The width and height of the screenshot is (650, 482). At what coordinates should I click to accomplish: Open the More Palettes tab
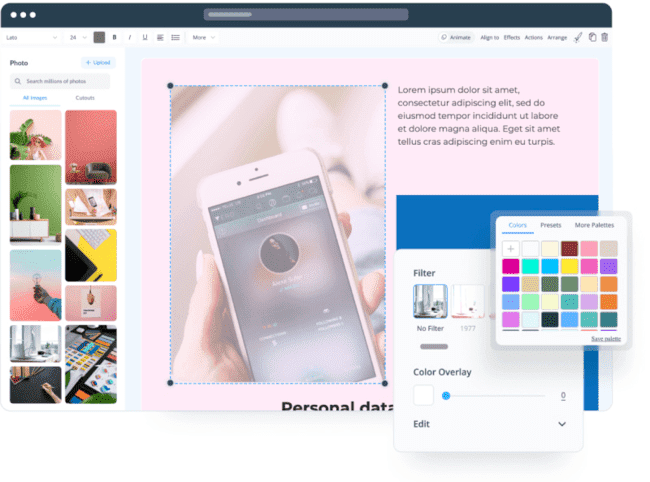pos(594,225)
